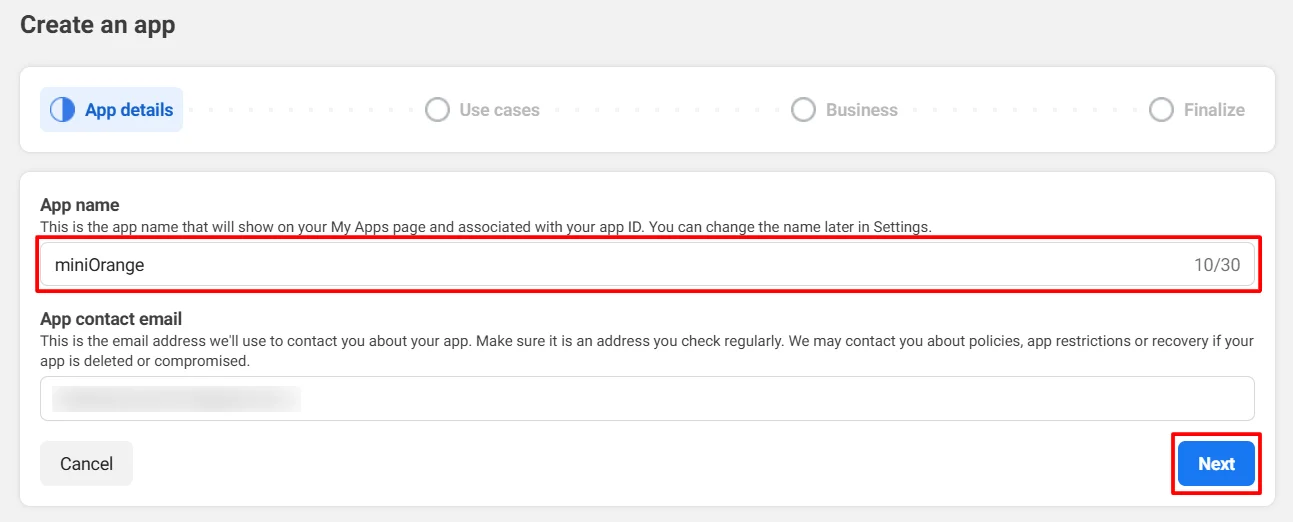This screenshot has height=522, width=1293.
Task: Click the half-filled App details step icon
Action: (62, 110)
